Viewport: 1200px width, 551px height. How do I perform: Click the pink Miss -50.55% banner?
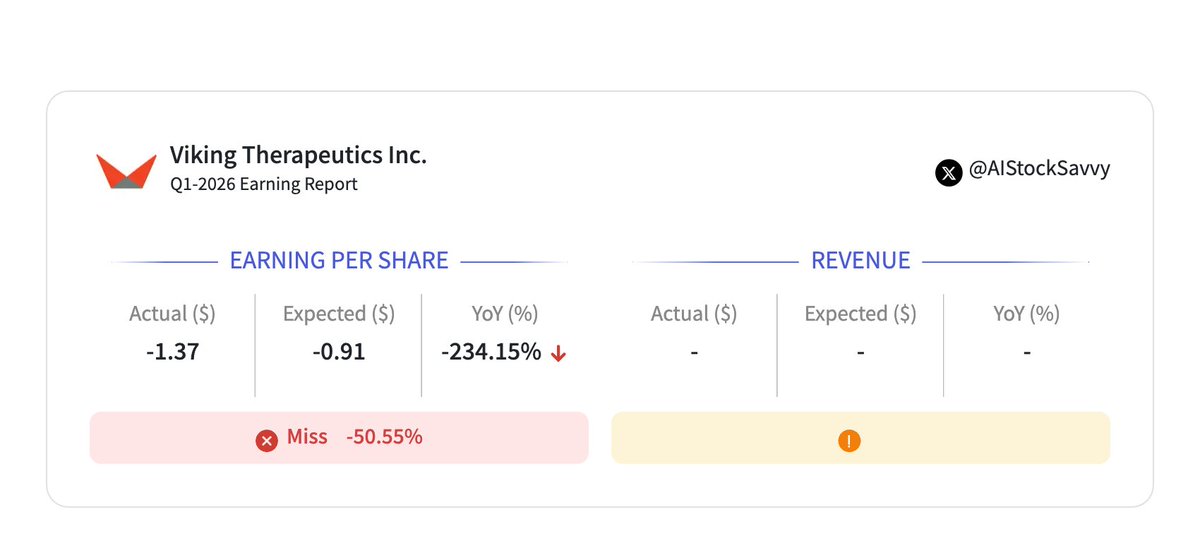(x=339, y=438)
